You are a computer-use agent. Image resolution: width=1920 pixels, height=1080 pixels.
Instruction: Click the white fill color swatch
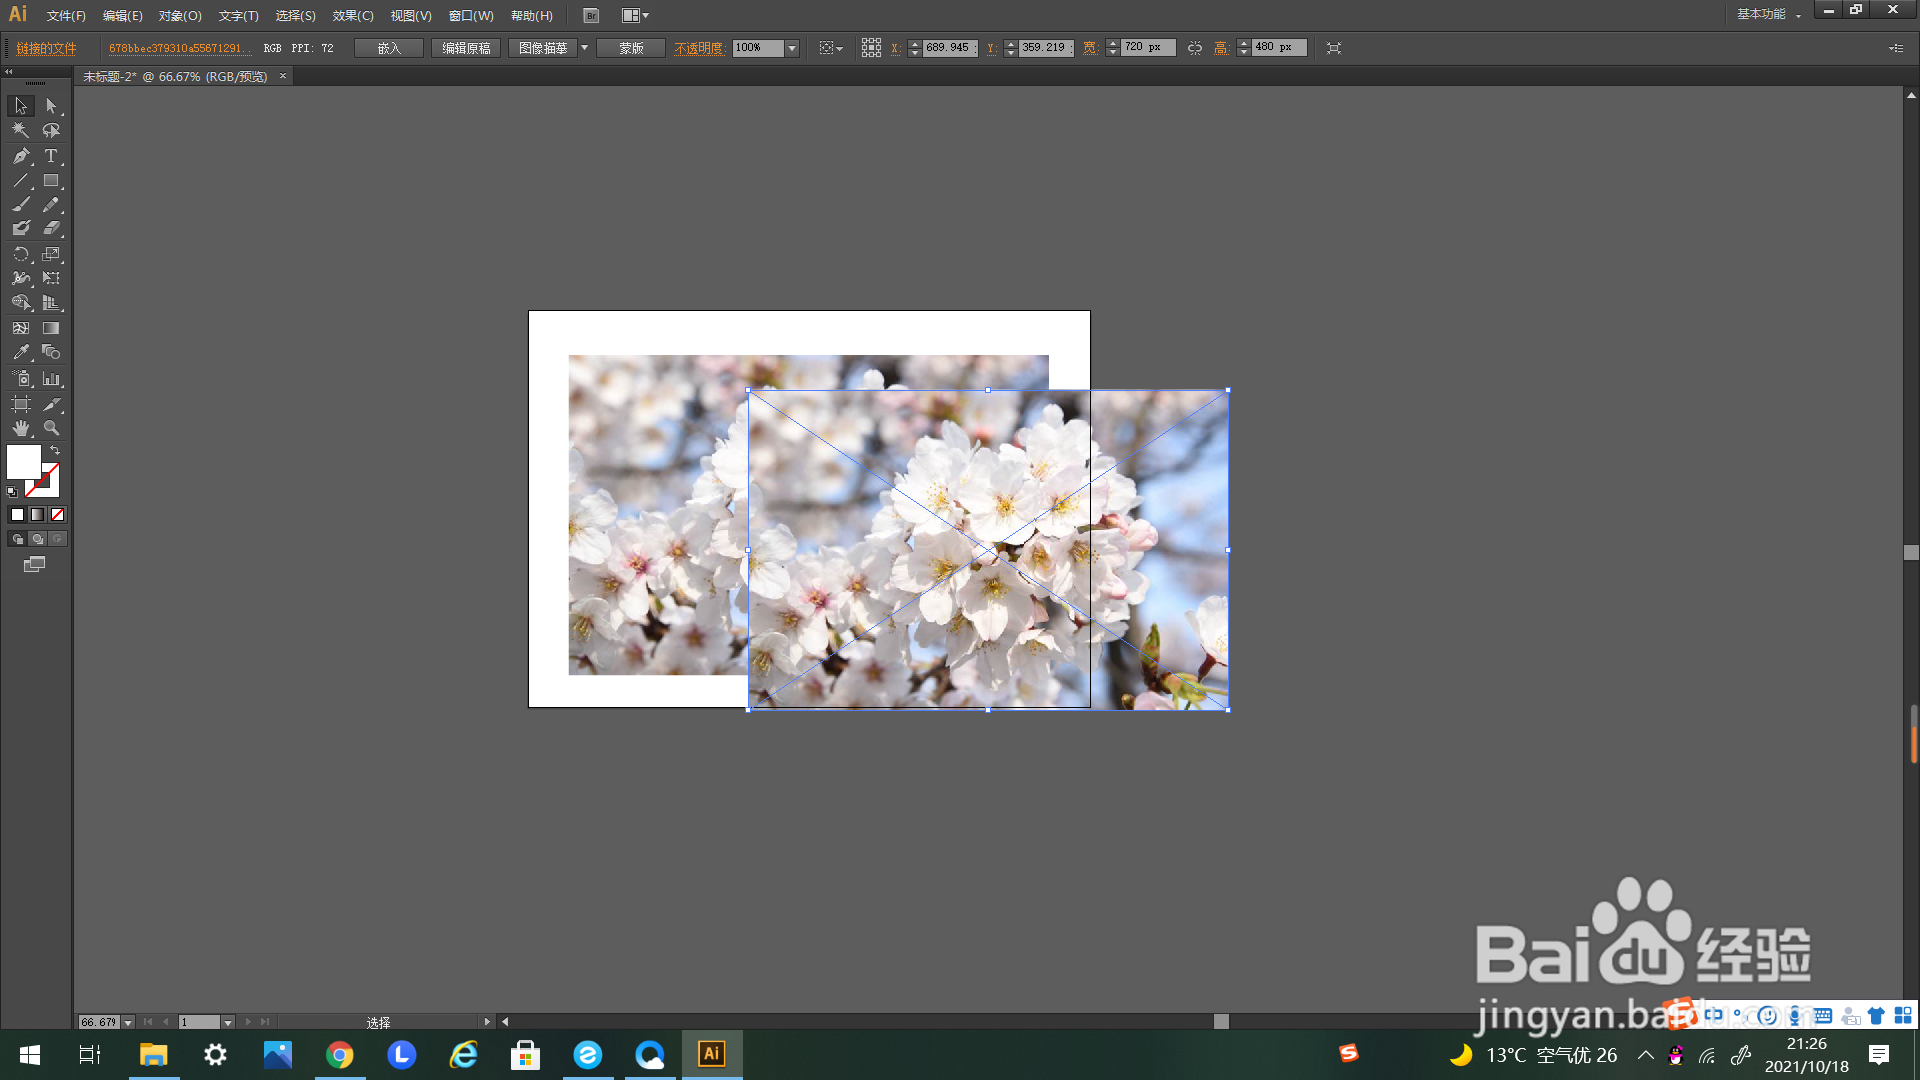click(x=23, y=462)
